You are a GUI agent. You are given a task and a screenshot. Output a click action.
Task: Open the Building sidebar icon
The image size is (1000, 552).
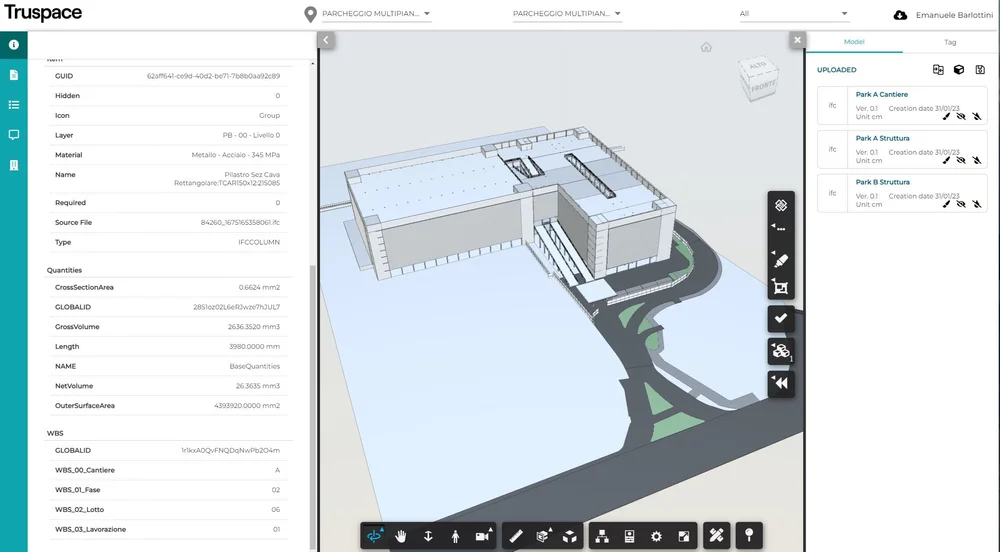pyautogui.click(x=13, y=165)
